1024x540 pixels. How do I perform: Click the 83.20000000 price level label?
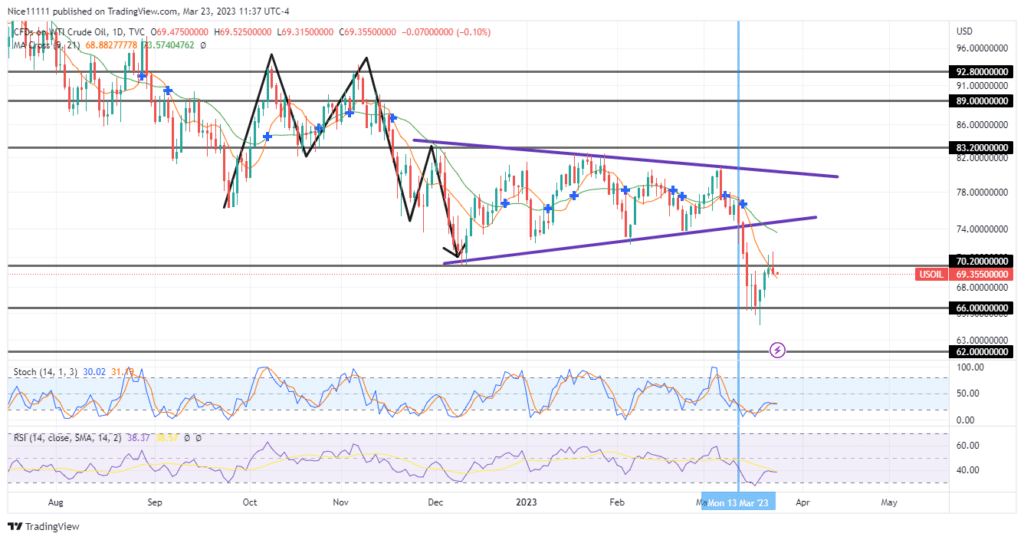[x=982, y=148]
